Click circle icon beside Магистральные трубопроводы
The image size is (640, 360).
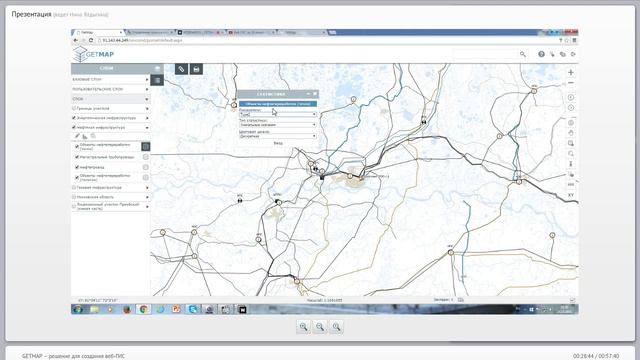[146, 157]
